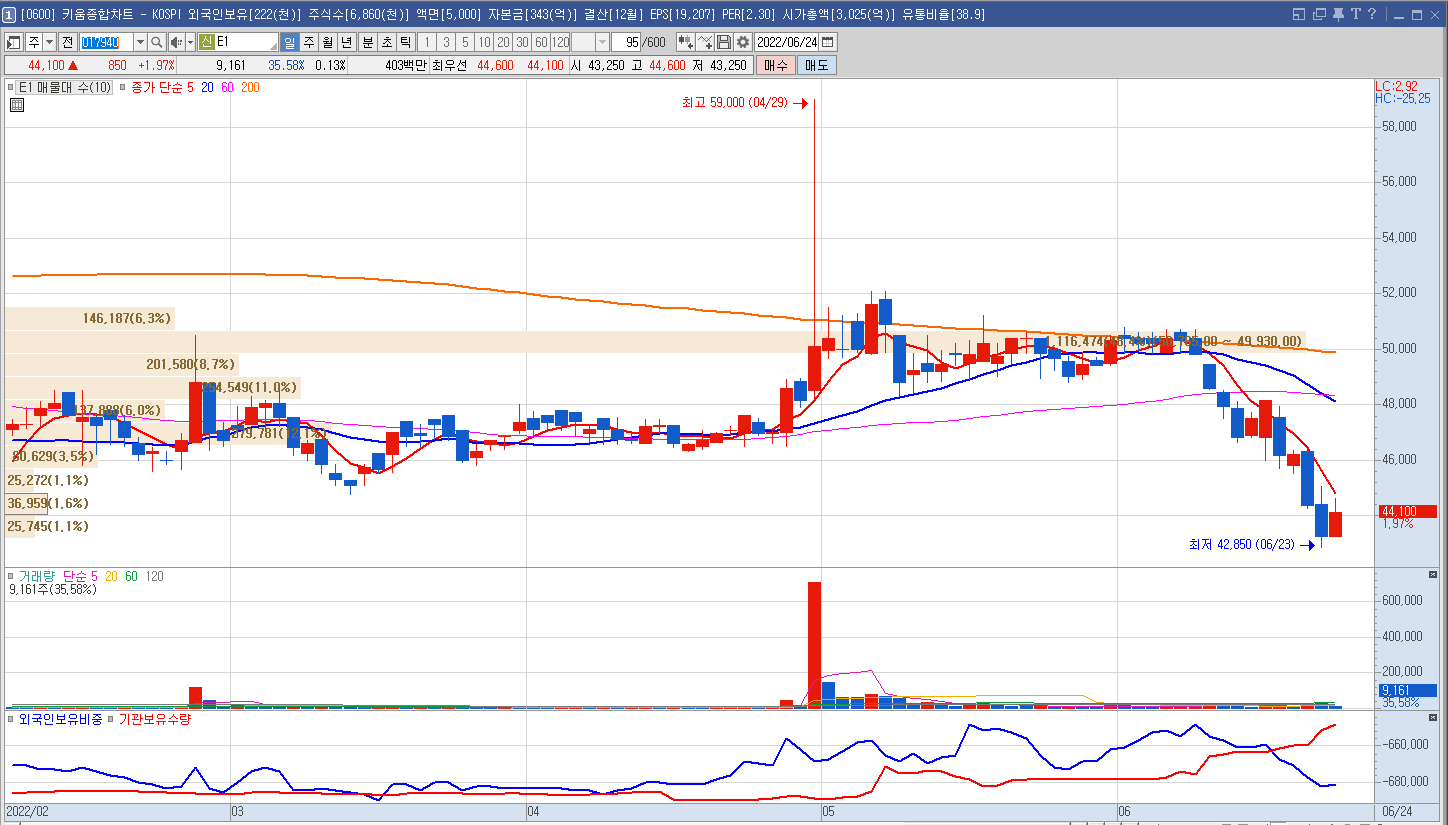Click the 매도 sell button

click(816, 65)
